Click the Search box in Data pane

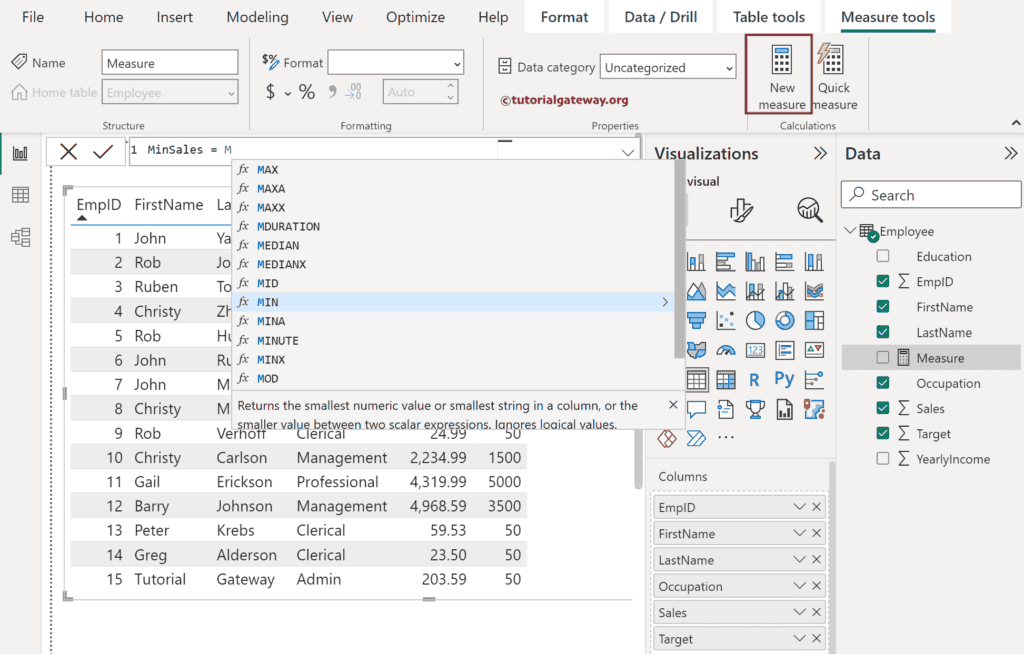tap(930, 194)
